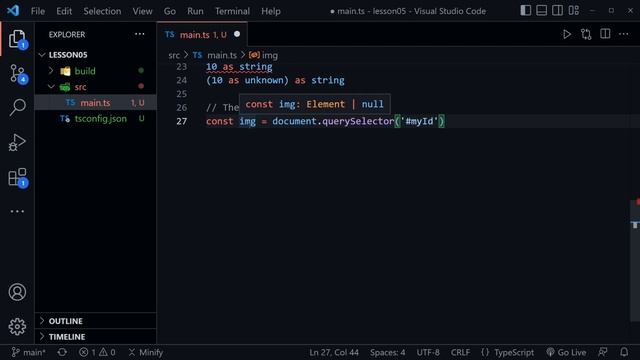Show additional views ellipsis in activity bar
This screenshot has width=640, height=360.
[x=17, y=211]
